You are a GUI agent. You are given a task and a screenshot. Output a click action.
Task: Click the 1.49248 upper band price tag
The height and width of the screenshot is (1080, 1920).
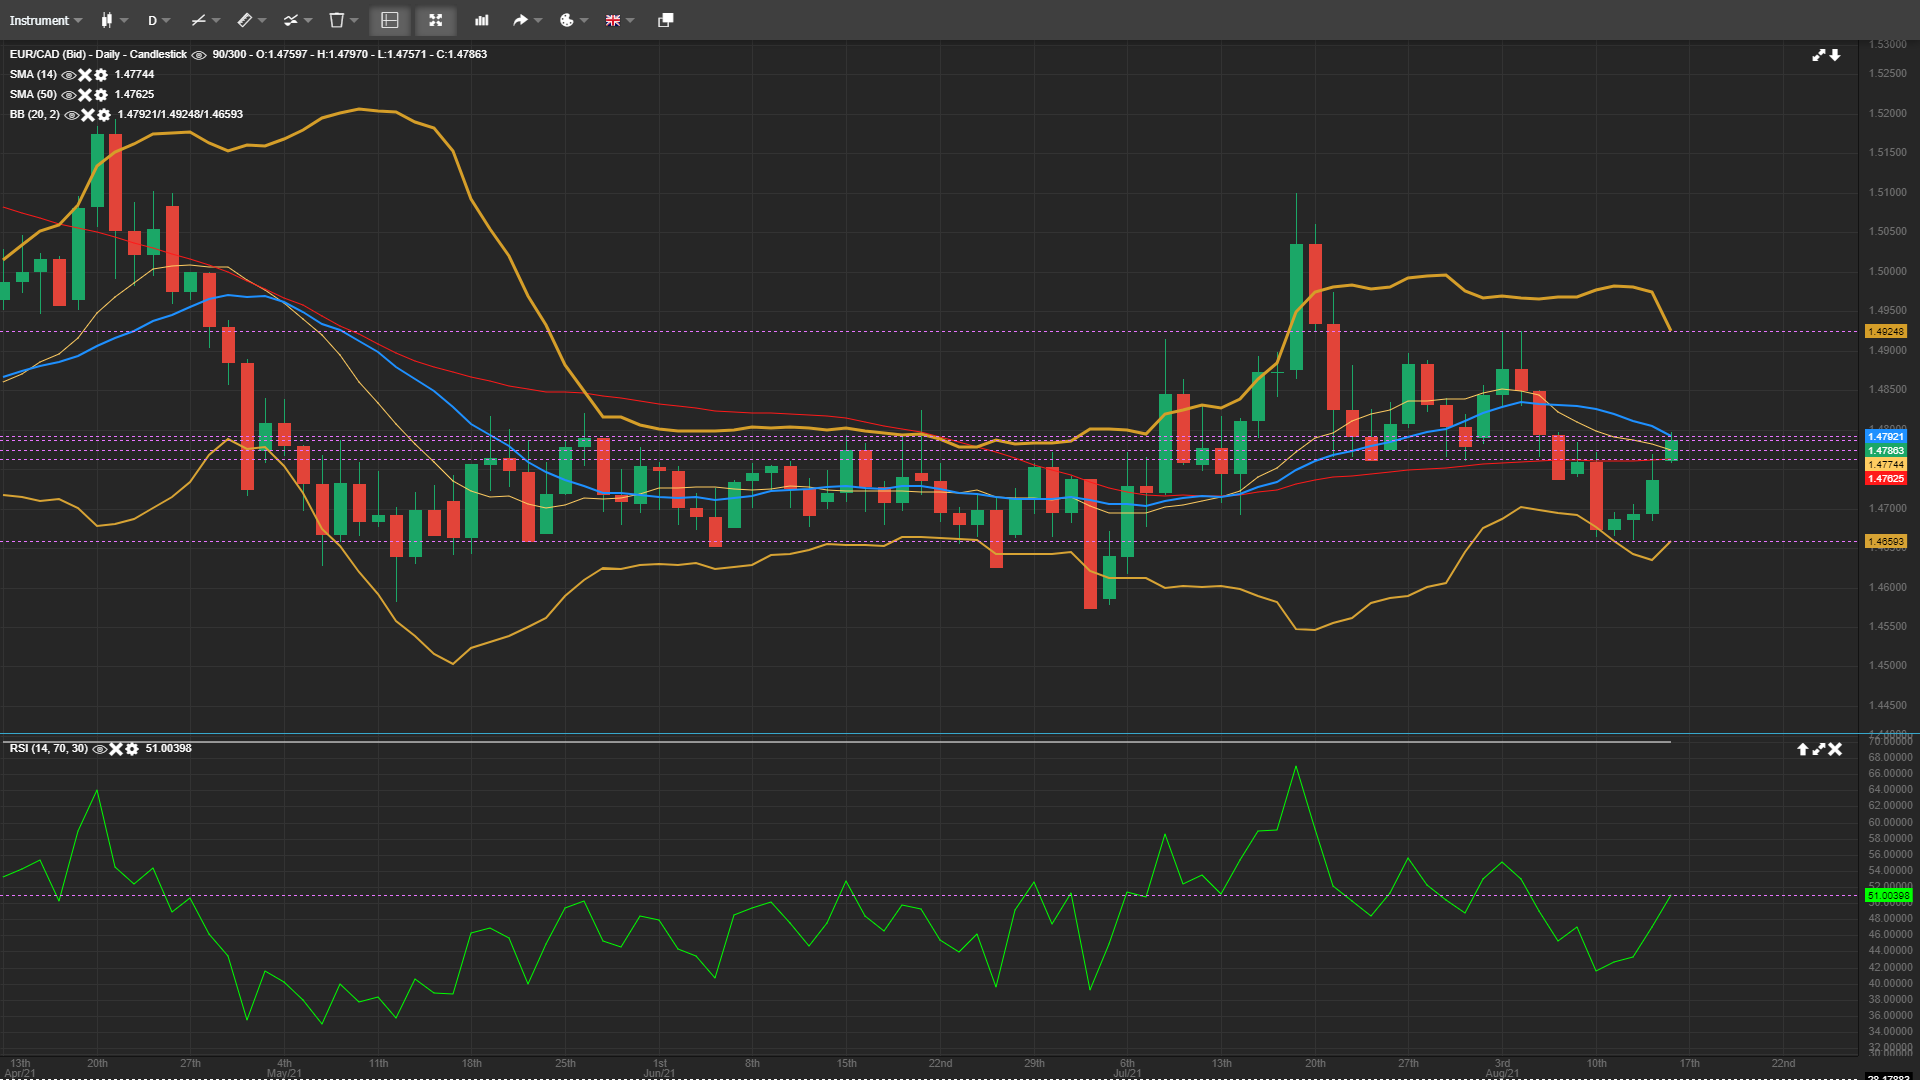pyautogui.click(x=1887, y=331)
